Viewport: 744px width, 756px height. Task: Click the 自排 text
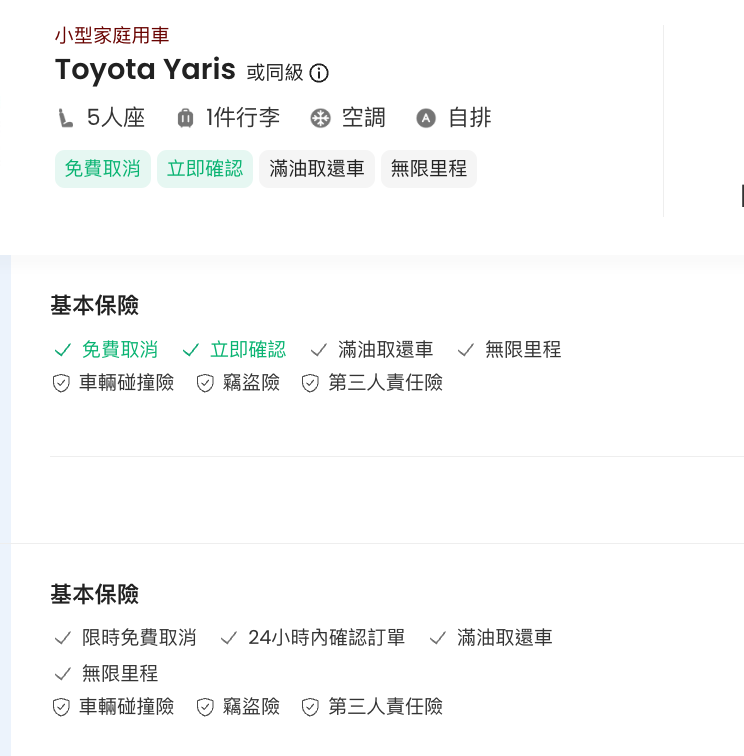pyautogui.click(x=470, y=118)
